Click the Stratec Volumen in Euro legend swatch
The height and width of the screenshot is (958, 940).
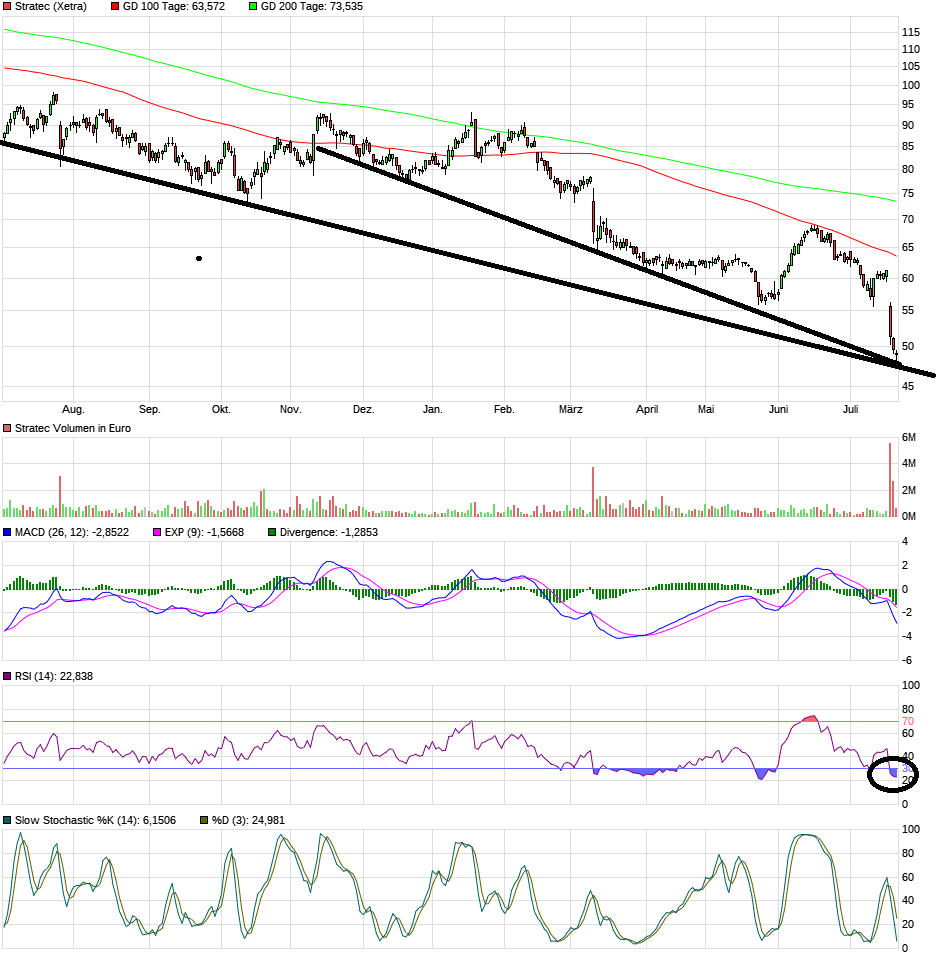pyautogui.click(x=7, y=429)
